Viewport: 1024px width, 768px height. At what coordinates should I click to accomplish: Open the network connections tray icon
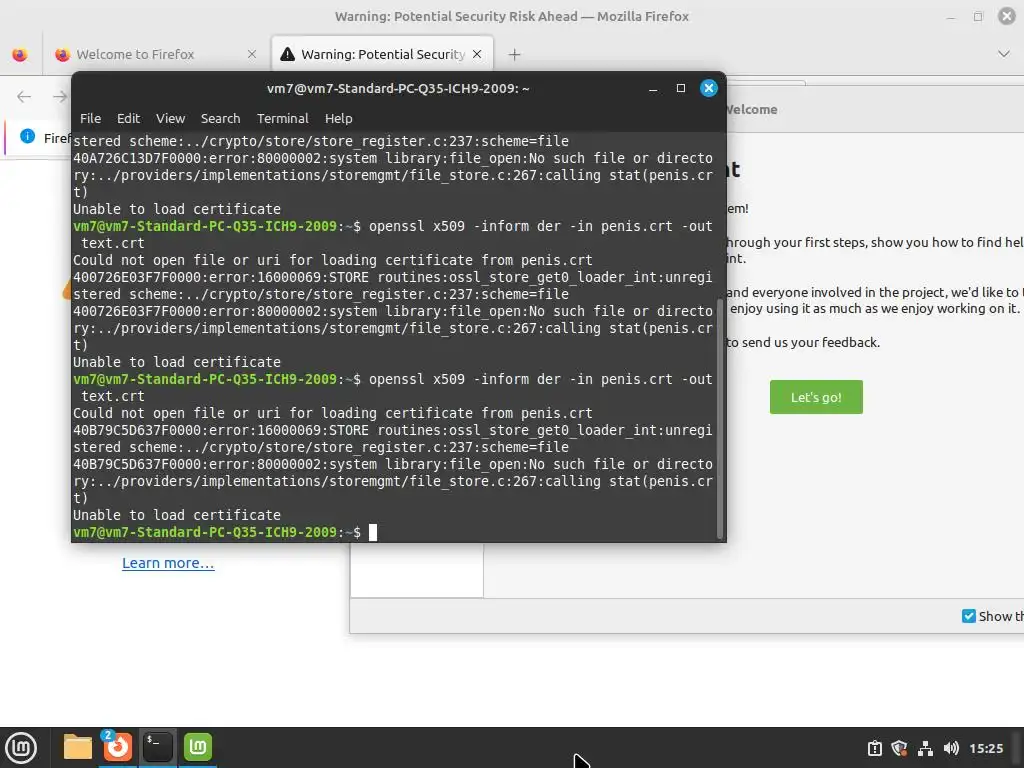[925, 748]
